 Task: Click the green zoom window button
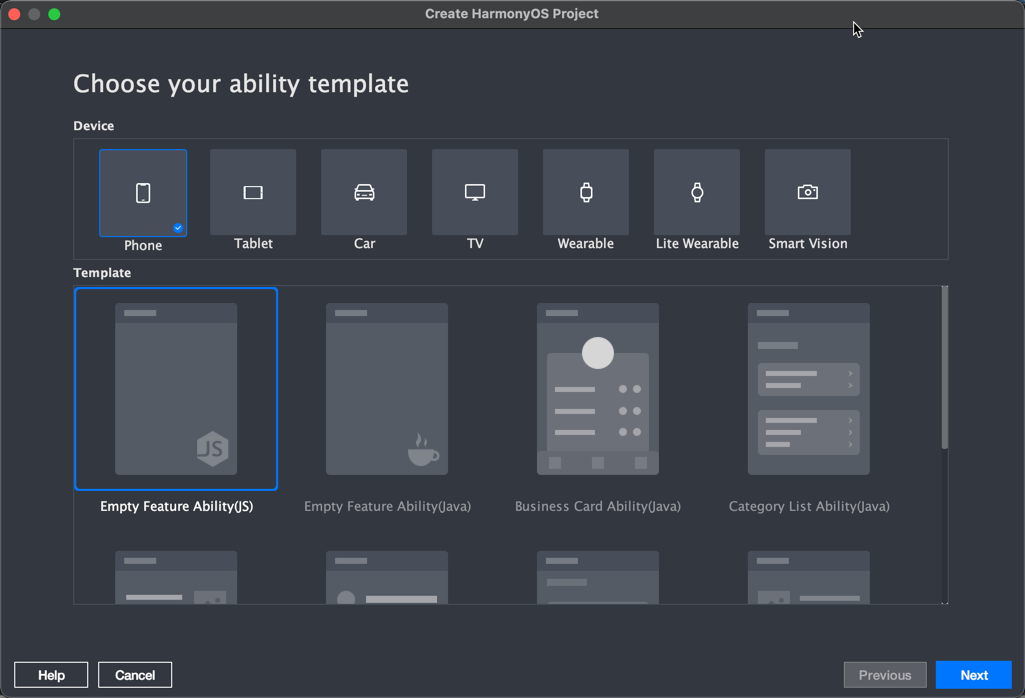(54, 14)
